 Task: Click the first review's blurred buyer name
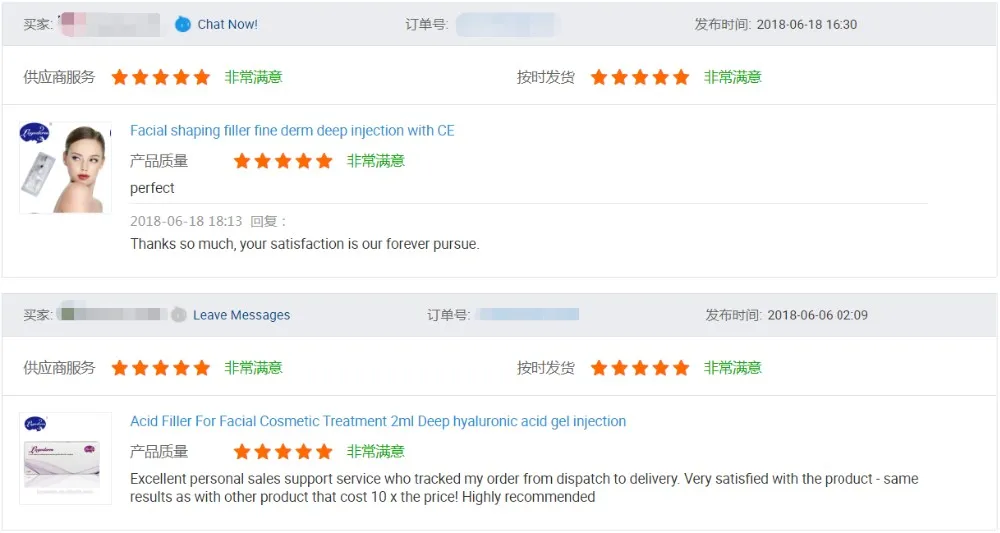click(x=110, y=24)
